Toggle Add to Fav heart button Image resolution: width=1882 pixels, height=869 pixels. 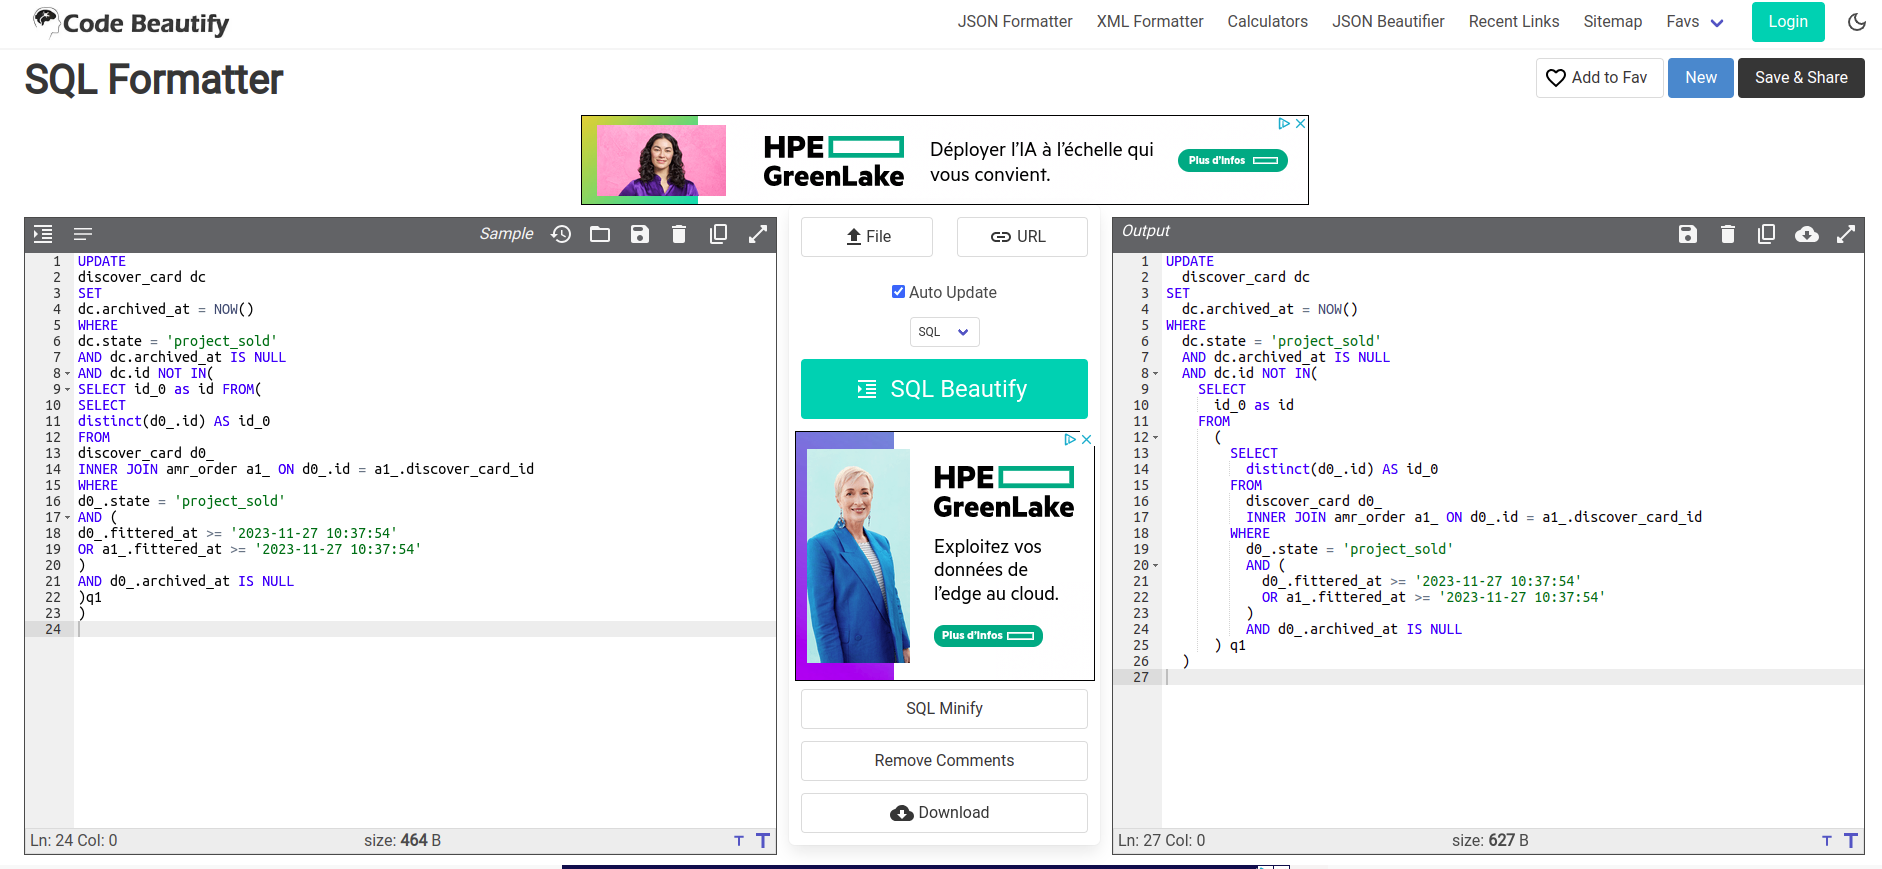(x=1598, y=78)
